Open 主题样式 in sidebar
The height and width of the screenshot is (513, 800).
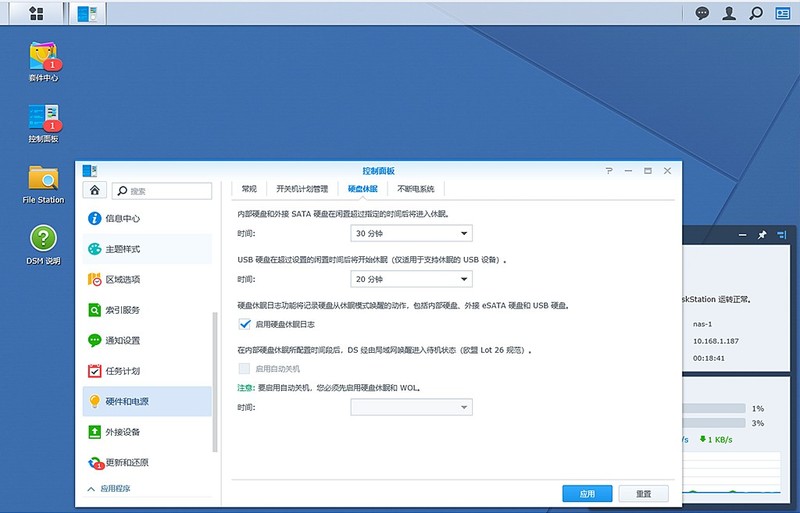[x=147, y=249]
